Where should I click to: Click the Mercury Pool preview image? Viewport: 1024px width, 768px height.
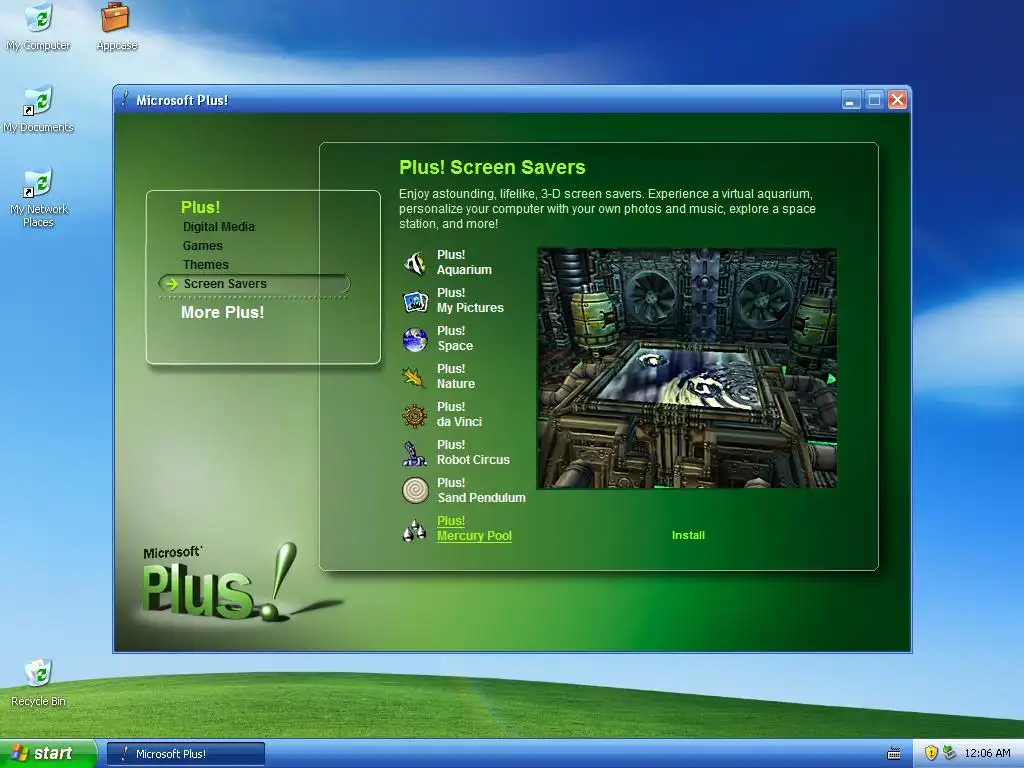pos(687,368)
